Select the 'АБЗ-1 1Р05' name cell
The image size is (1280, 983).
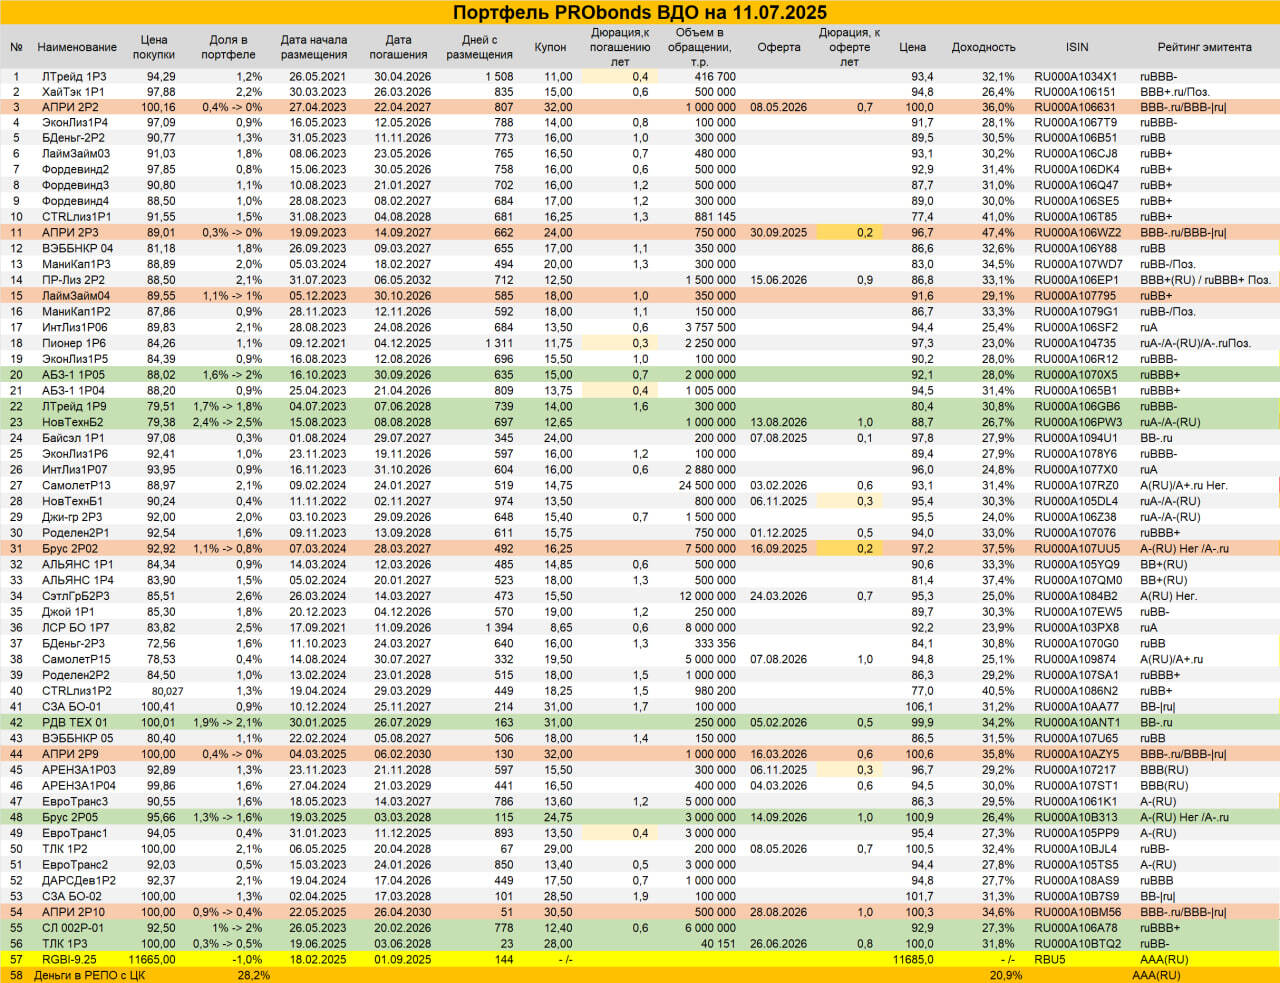[73, 375]
